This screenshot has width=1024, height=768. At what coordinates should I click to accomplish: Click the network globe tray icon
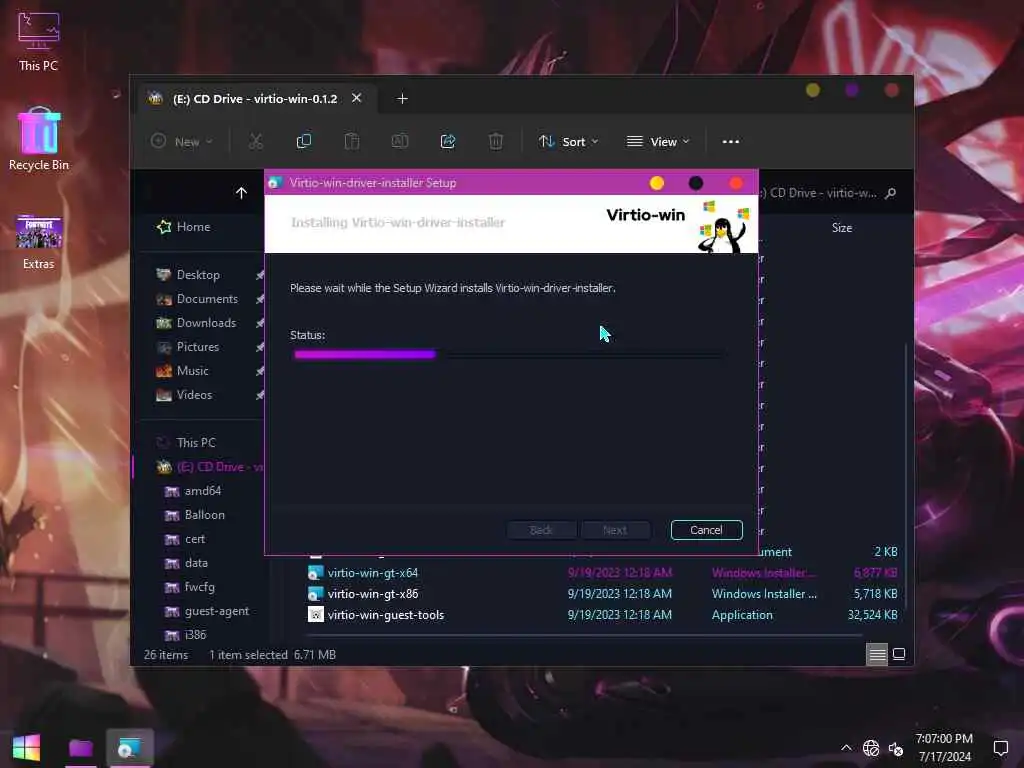pyautogui.click(x=871, y=748)
